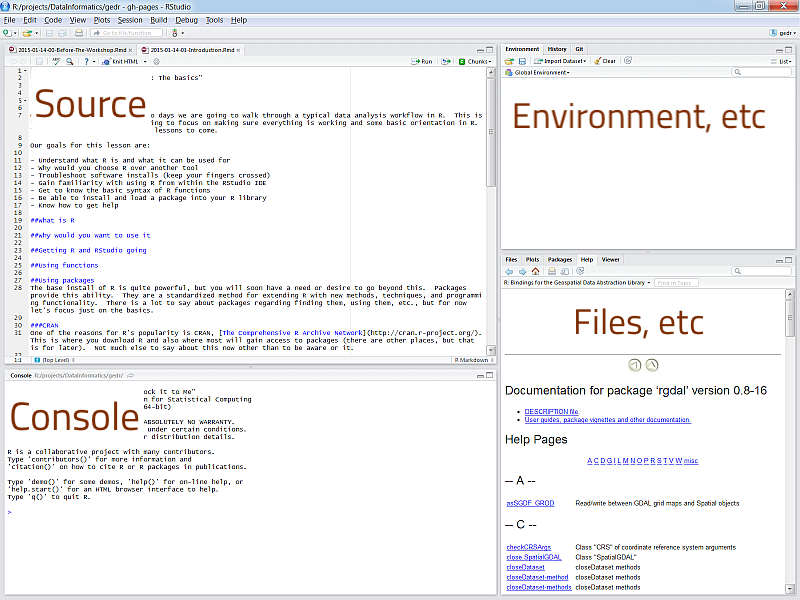Open the Import Dataset dropdown

pyautogui.click(x=560, y=61)
